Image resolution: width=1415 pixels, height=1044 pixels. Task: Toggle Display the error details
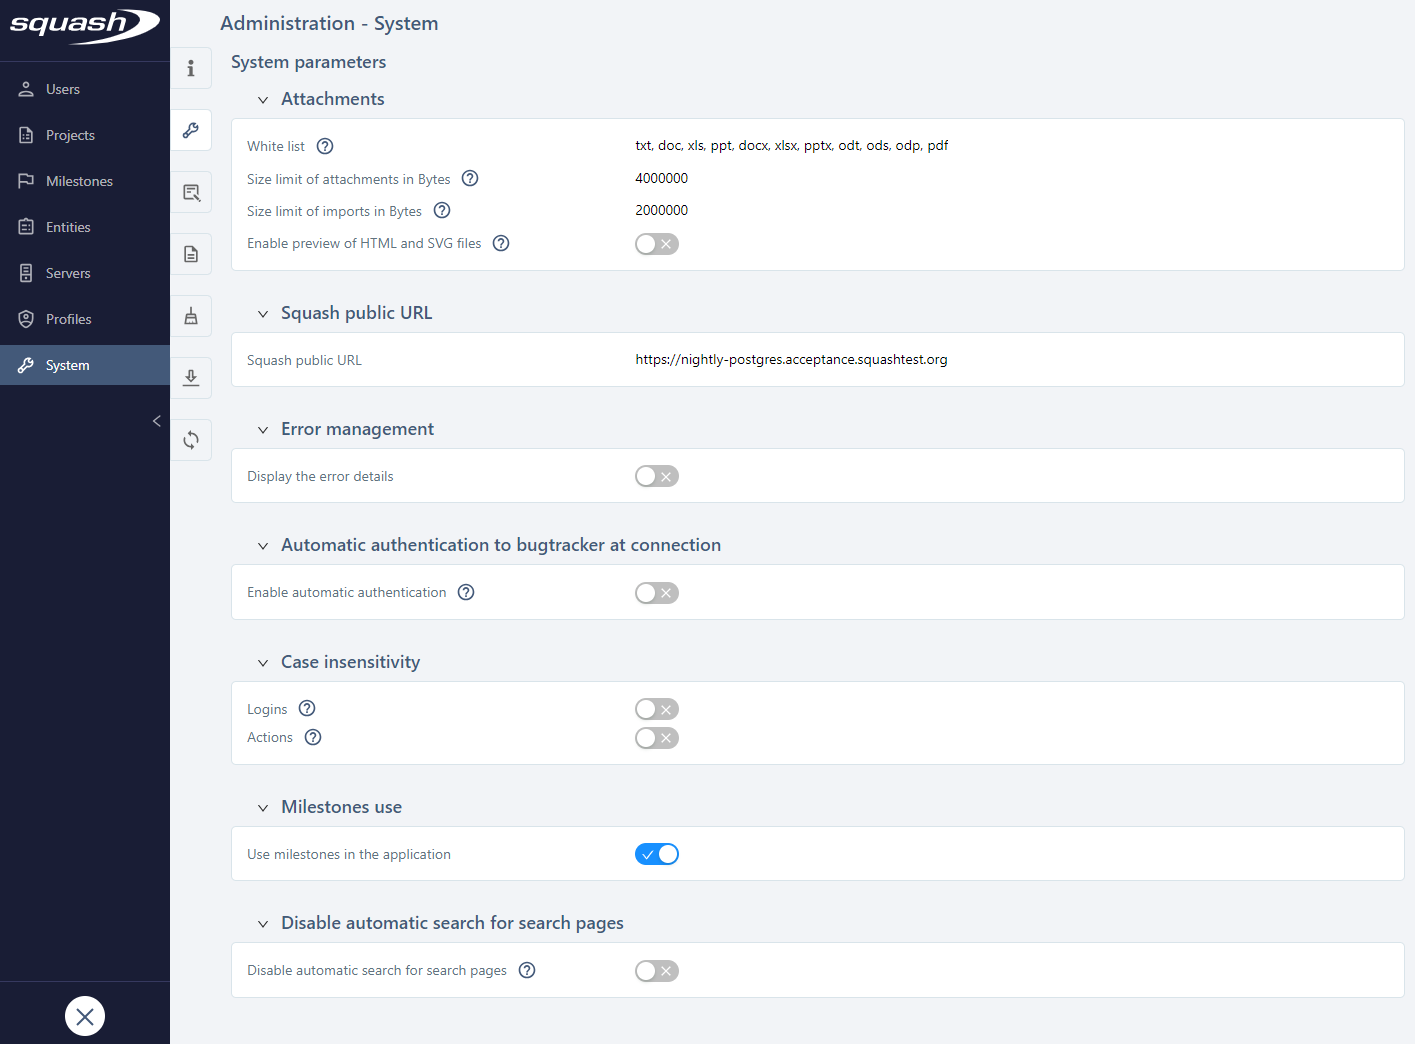click(x=656, y=476)
